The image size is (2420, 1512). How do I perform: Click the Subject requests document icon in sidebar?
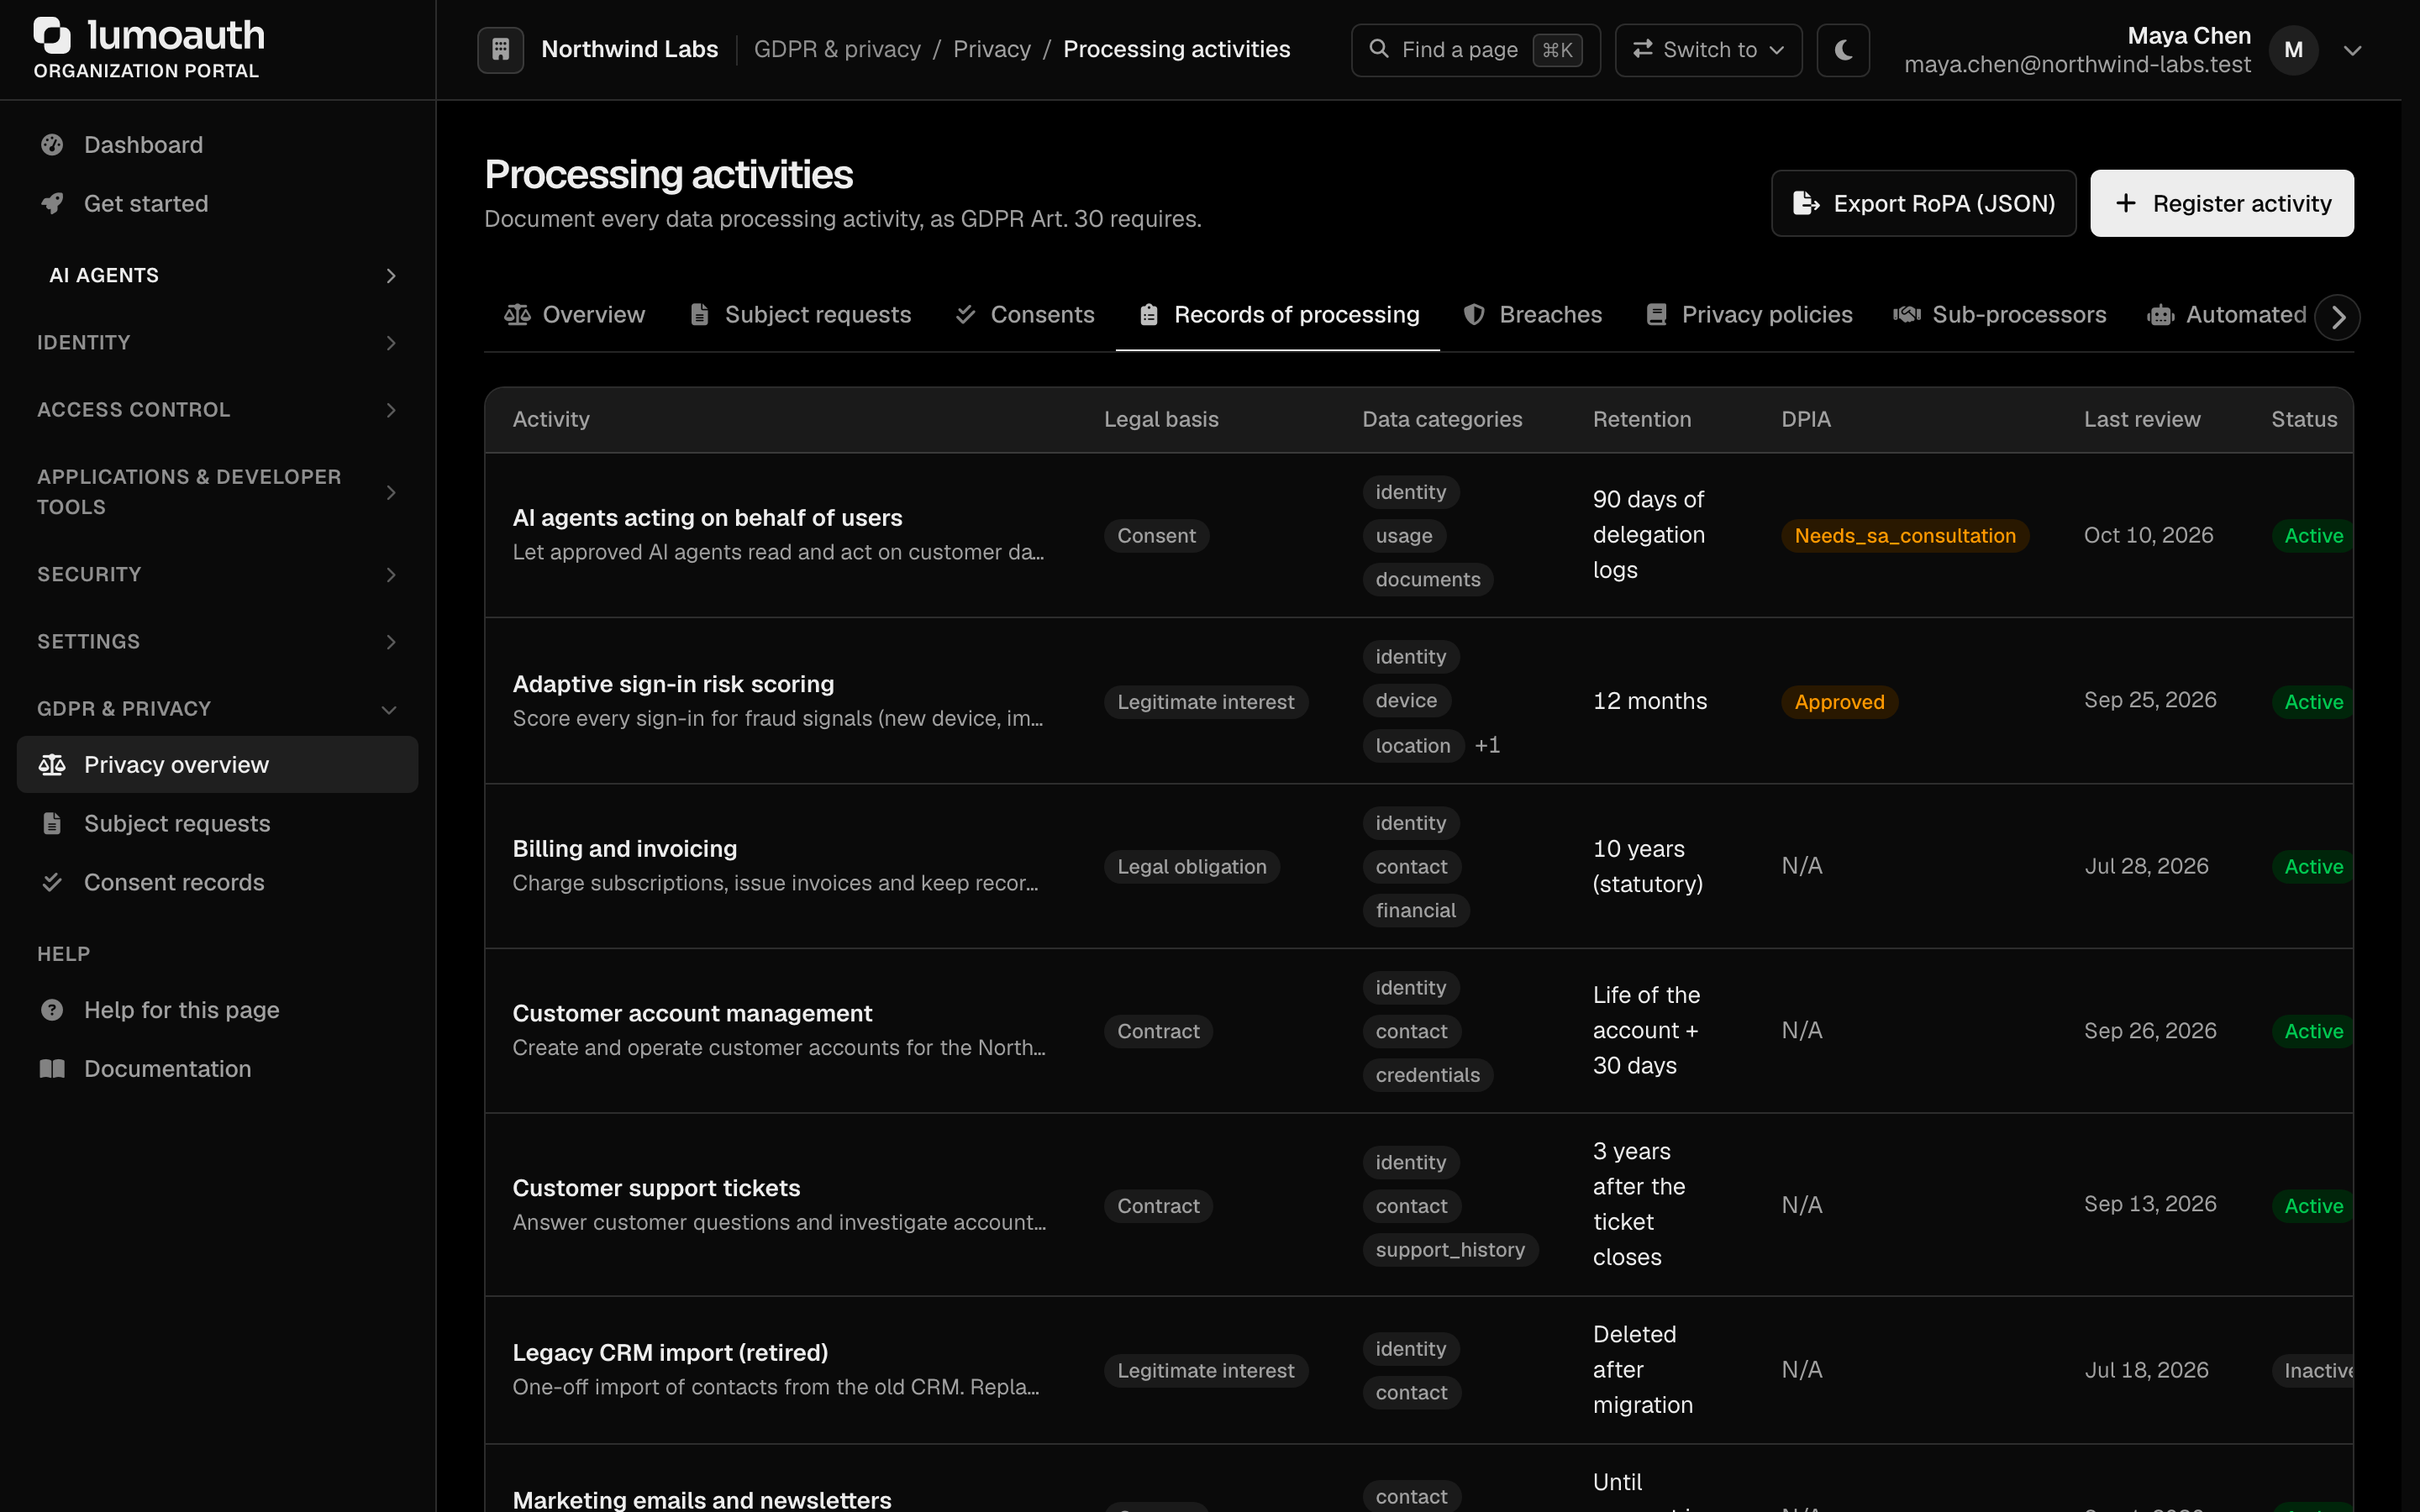pos(52,824)
